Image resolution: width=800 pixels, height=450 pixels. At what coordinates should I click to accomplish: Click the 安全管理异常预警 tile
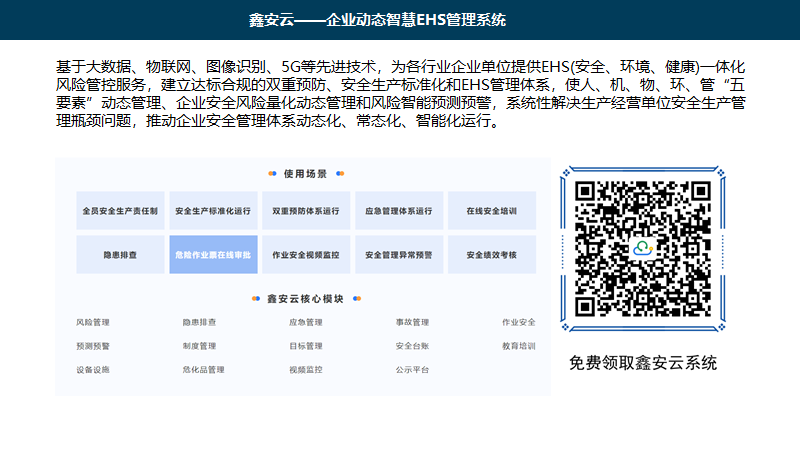coord(399,255)
